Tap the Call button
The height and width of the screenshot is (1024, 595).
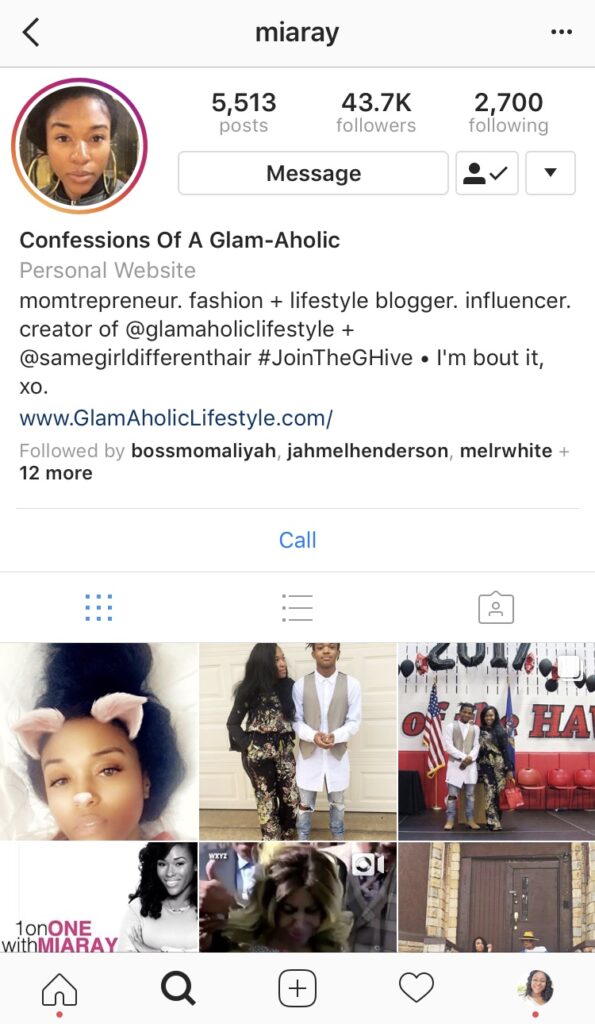point(297,540)
